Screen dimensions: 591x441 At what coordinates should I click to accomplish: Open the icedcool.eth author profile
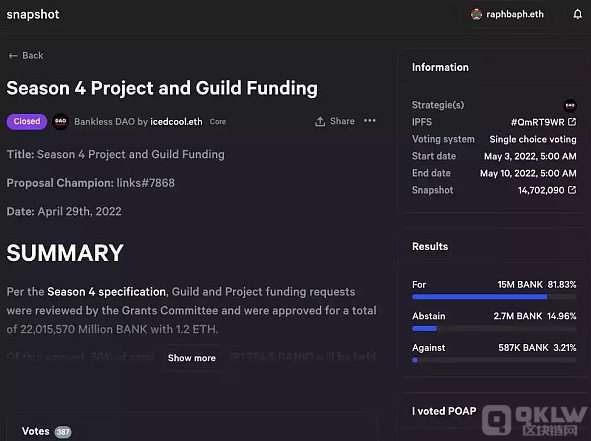click(x=176, y=122)
